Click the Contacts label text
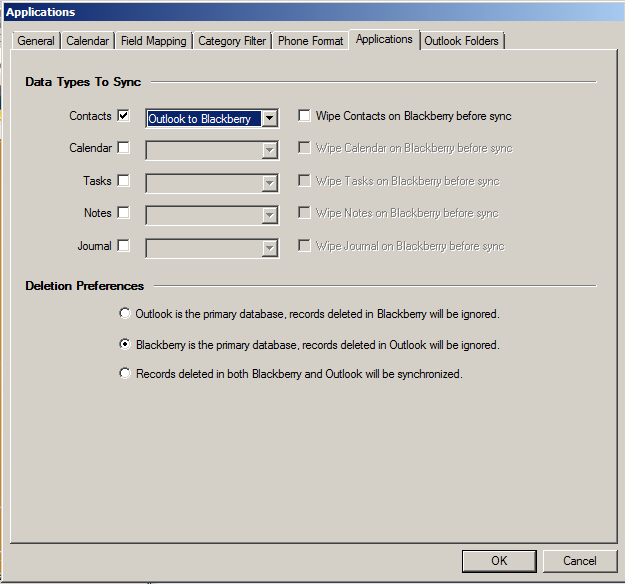The image size is (625, 584). pos(90,116)
